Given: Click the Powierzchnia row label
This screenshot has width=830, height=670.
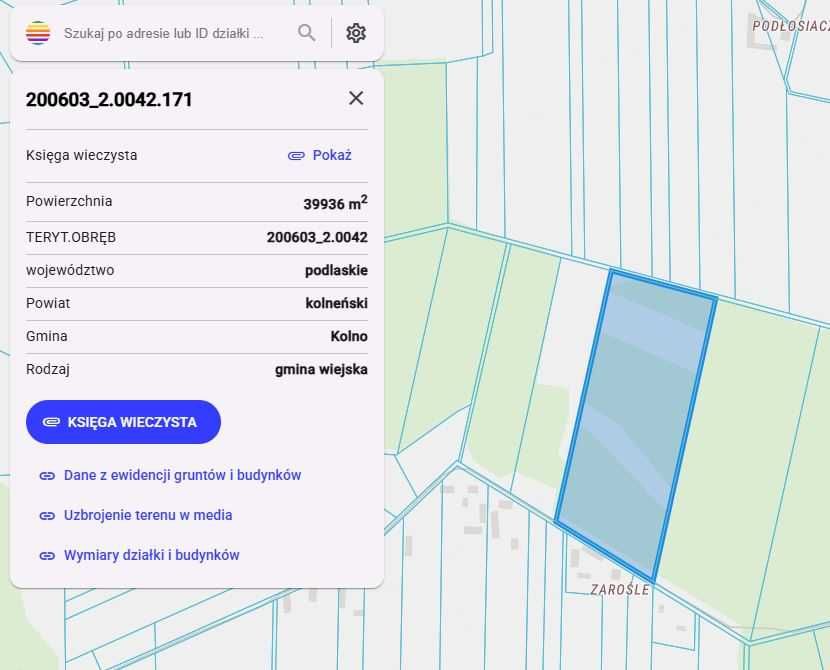Looking at the screenshot, I should click(69, 201).
